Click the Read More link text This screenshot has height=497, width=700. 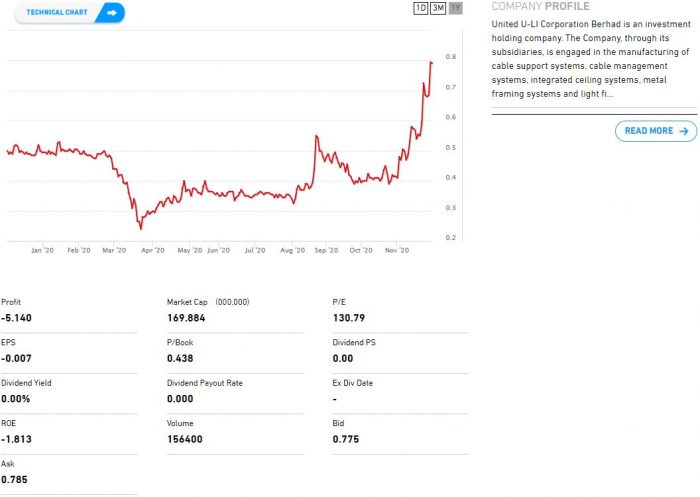click(649, 131)
